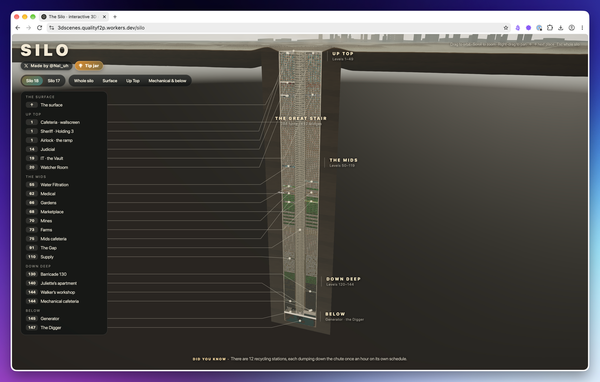Viewport: 600px width, 382px height.
Task: Jump to Juliette's apartment
Action: 64,283
